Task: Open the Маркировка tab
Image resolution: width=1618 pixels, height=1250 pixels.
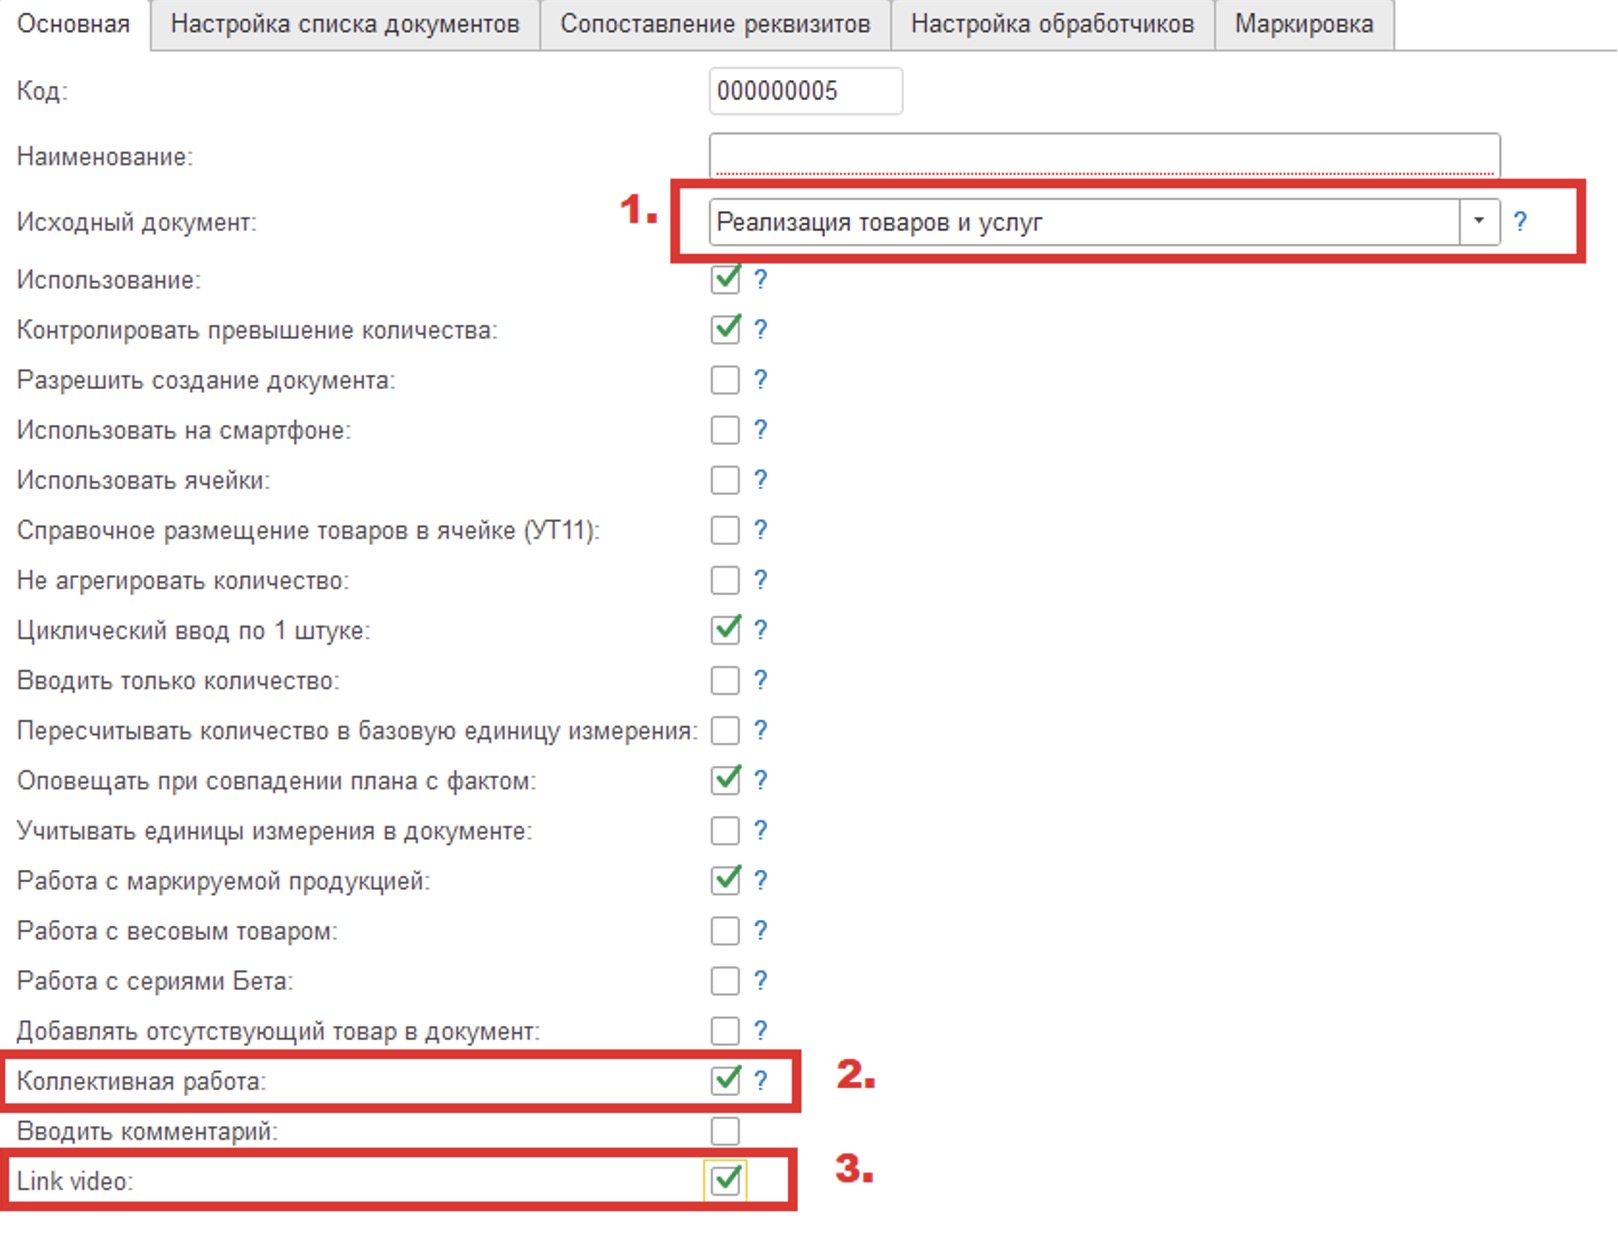Action: coord(1303,24)
